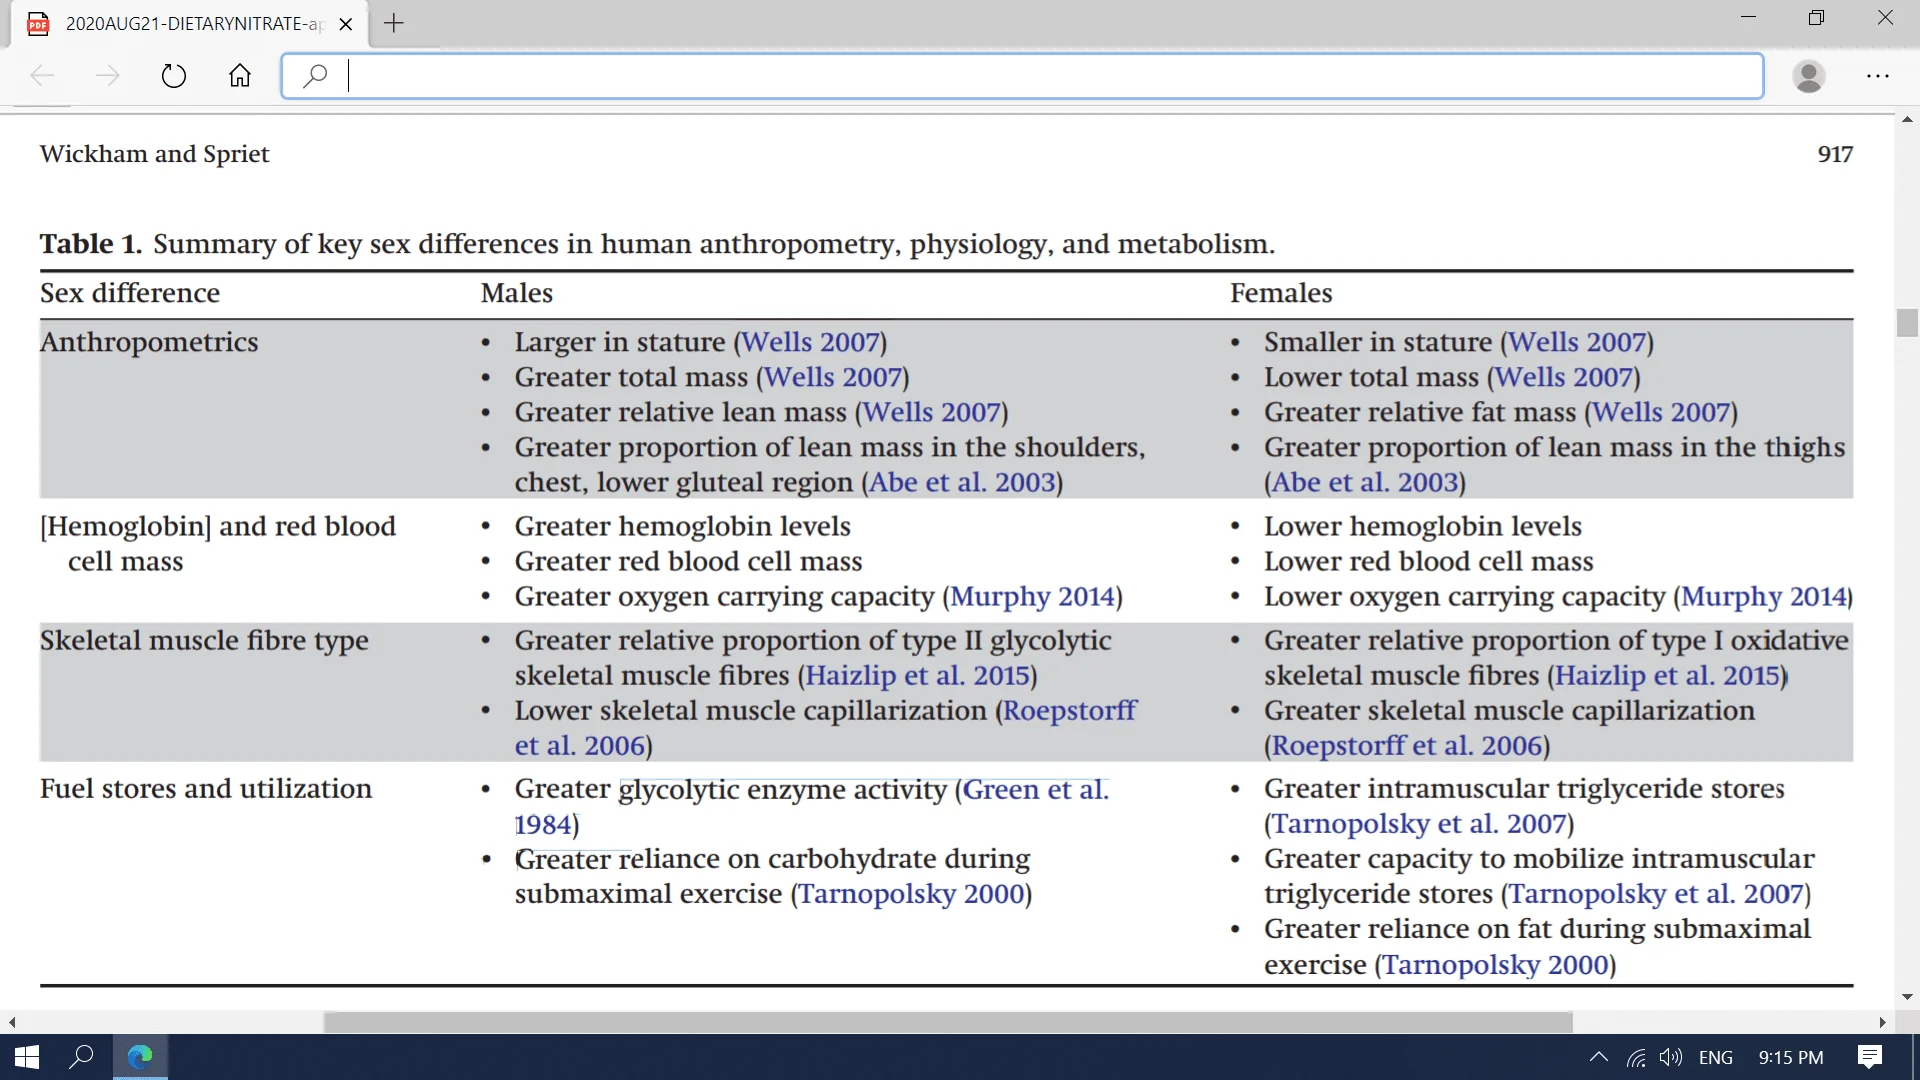Open Roepstorff et al. 2006 link in Females column
This screenshot has height=1080, width=1920.
[x=1407, y=746]
